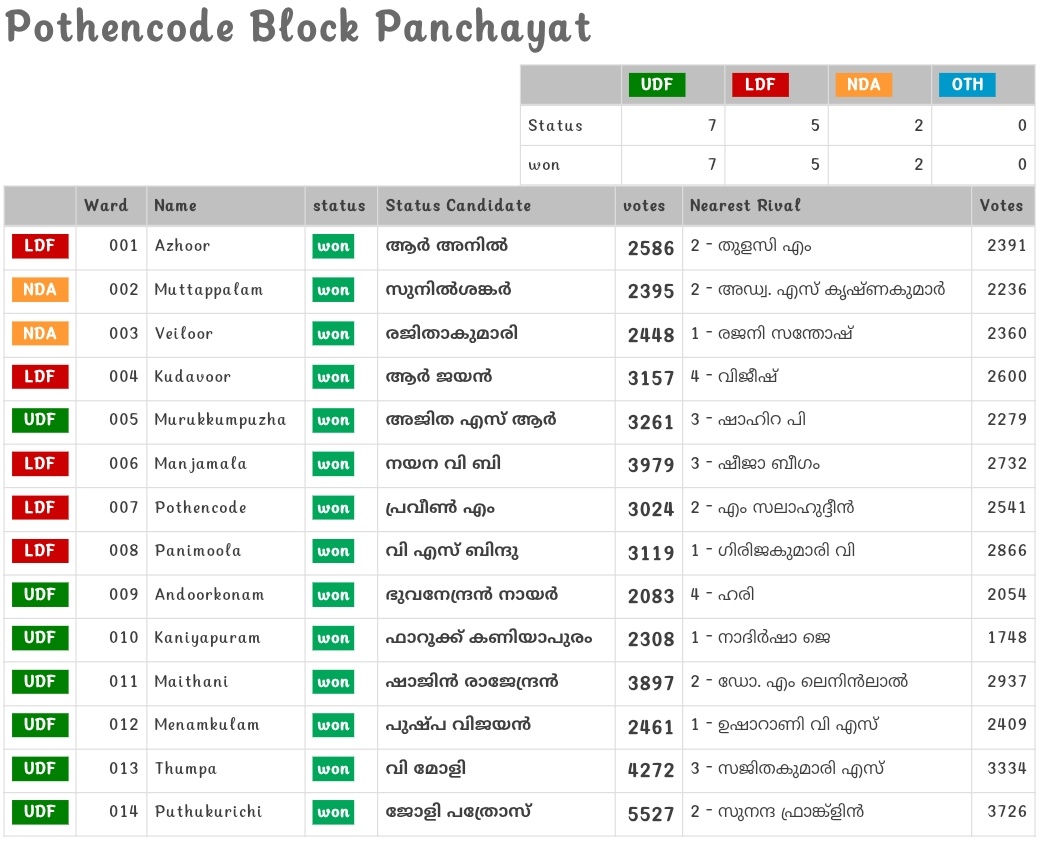The width and height of the screenshot is (1041, 861).
Task: Click the won status badge for Pothencode
Action: pyautogui.click(x=333, y=508)
